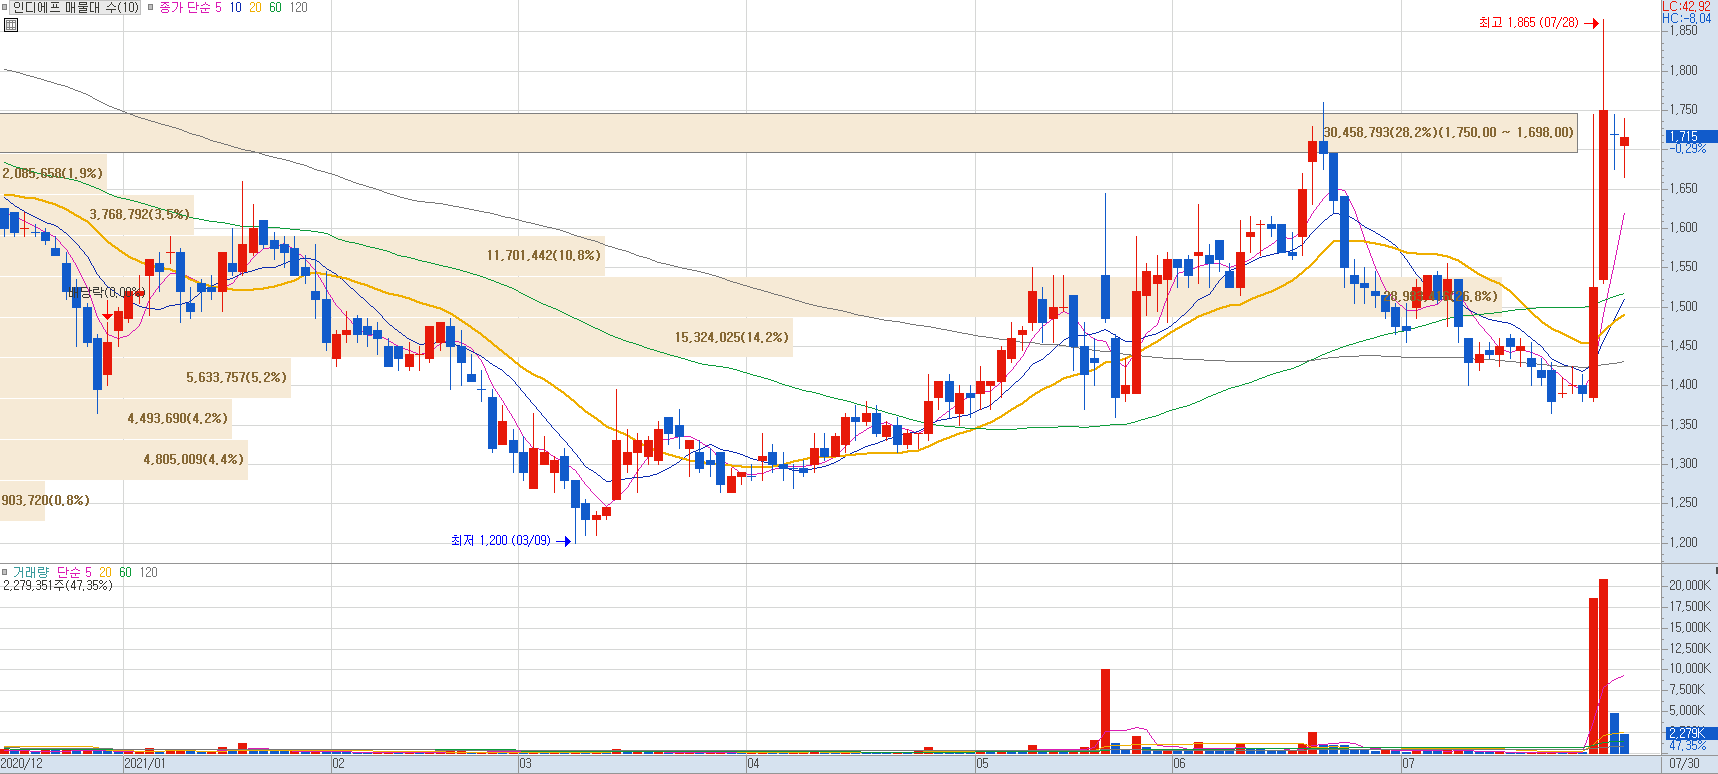Click square marker before 거래량 label

coord(5,572)
